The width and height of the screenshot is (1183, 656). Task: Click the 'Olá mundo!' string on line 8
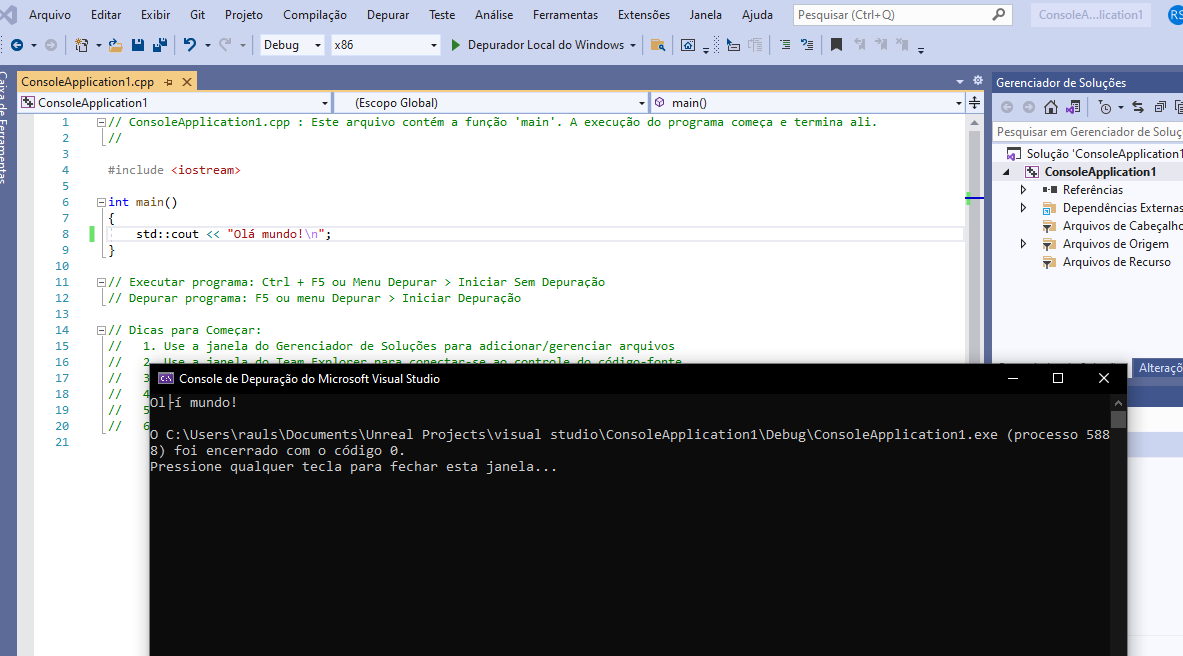point(278,234)
